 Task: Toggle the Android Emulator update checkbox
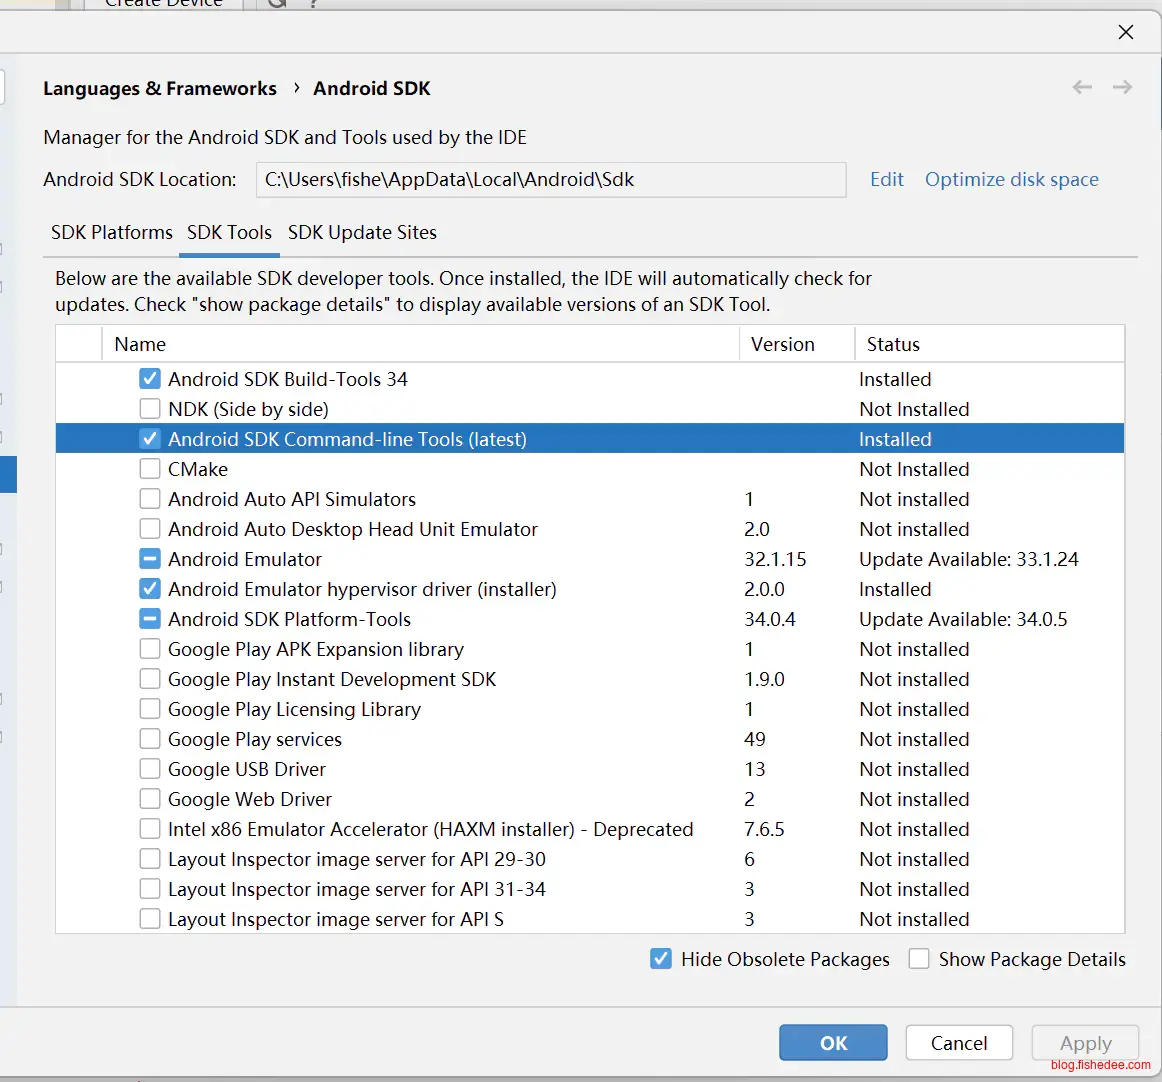[150, 559]
